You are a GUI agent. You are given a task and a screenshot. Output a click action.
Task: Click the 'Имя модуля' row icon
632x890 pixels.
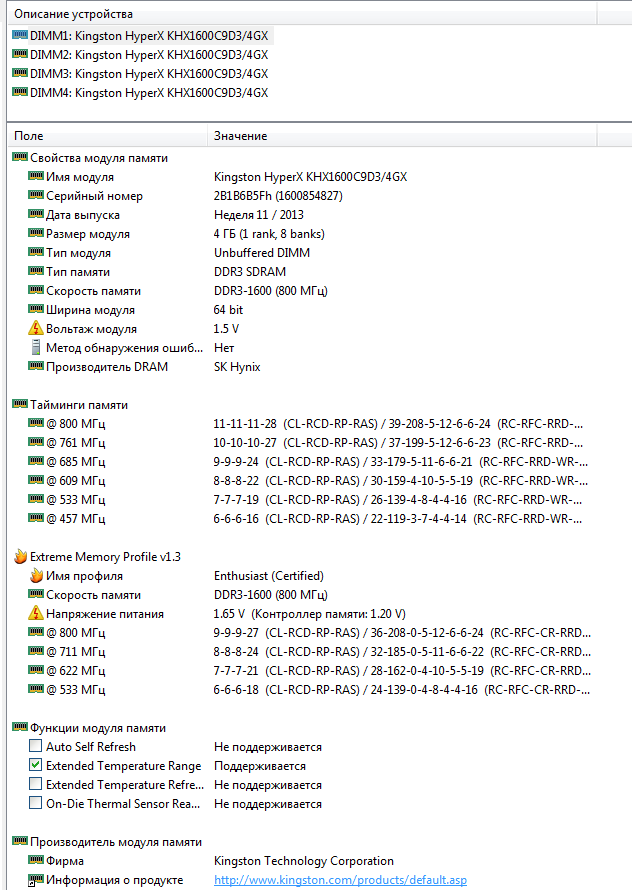(36, 176)
